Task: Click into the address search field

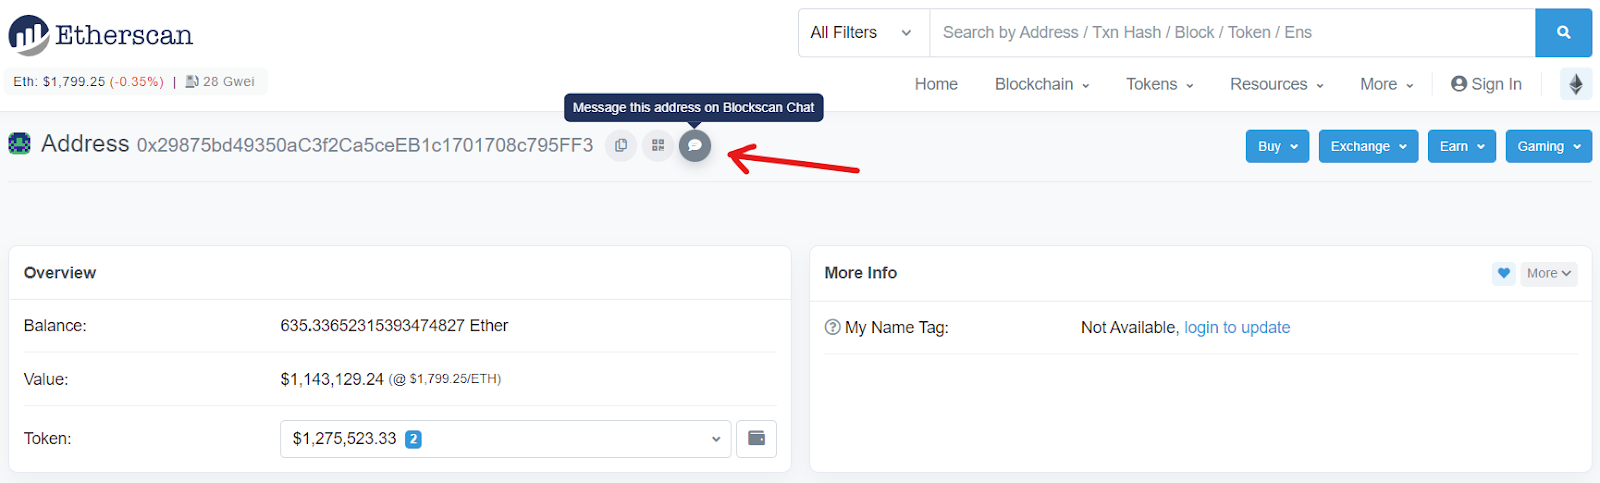Action: [x=1231, y=33]
